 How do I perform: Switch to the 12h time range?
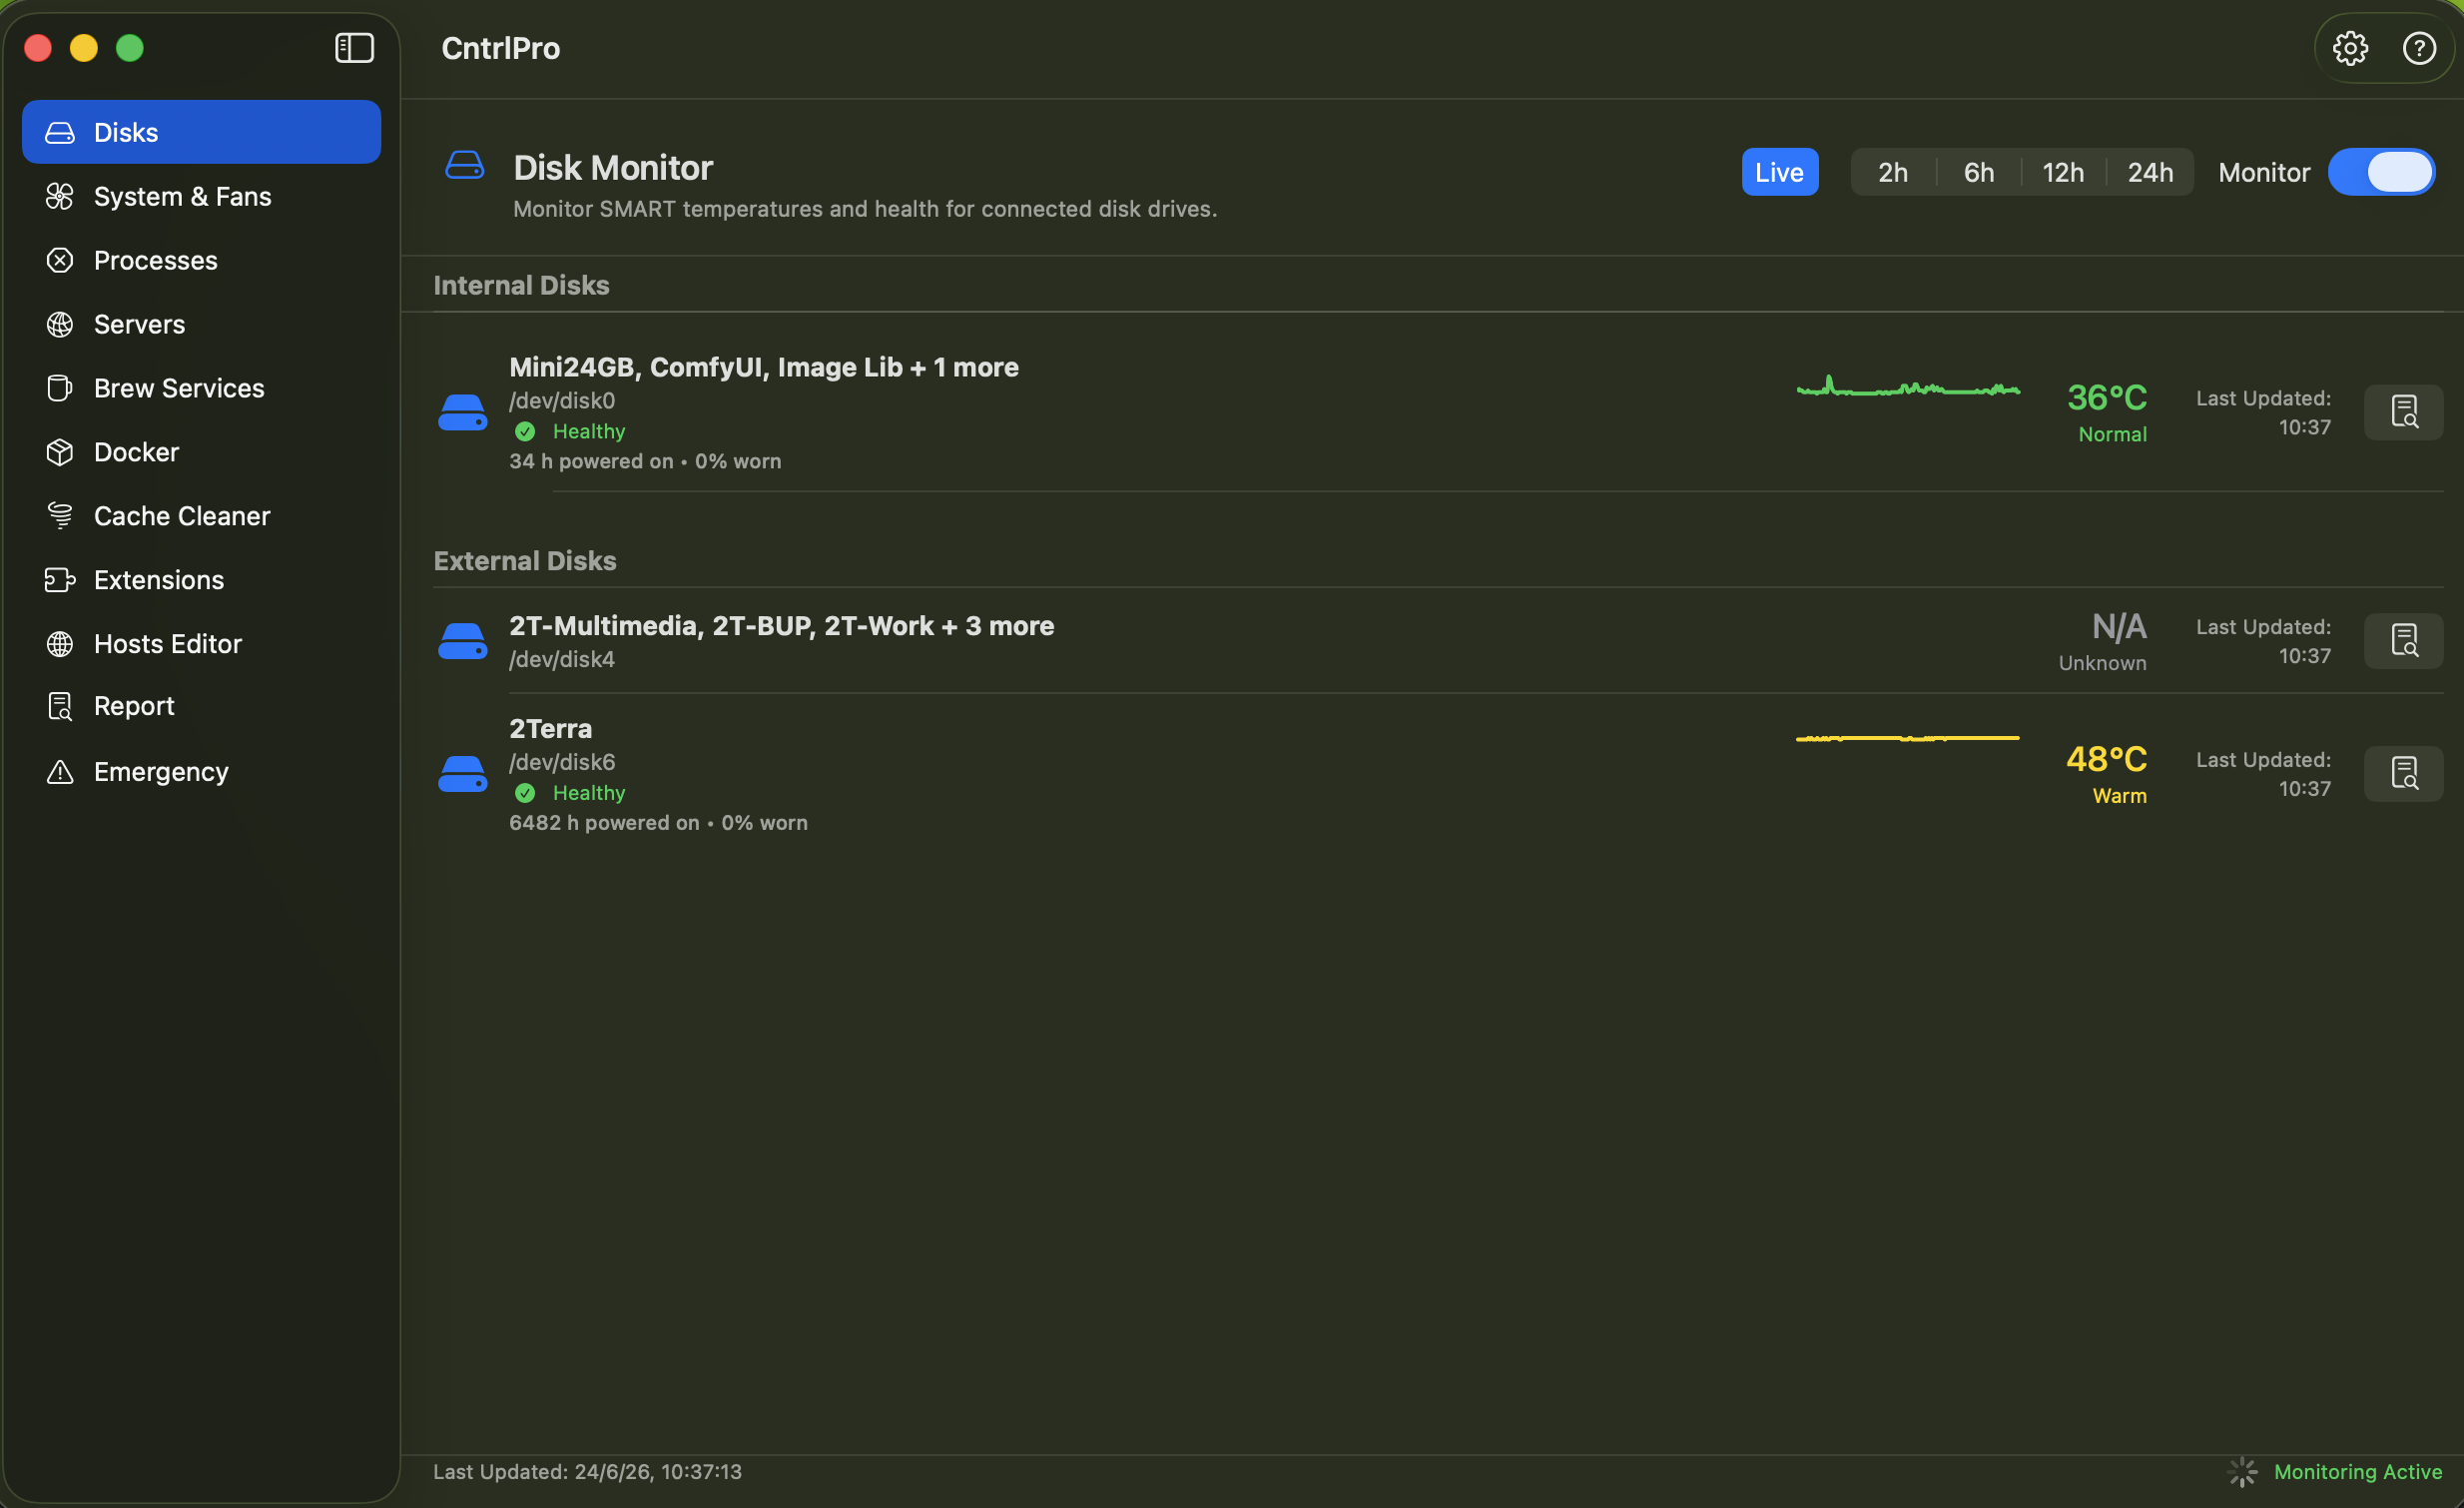pos(2062,172)
